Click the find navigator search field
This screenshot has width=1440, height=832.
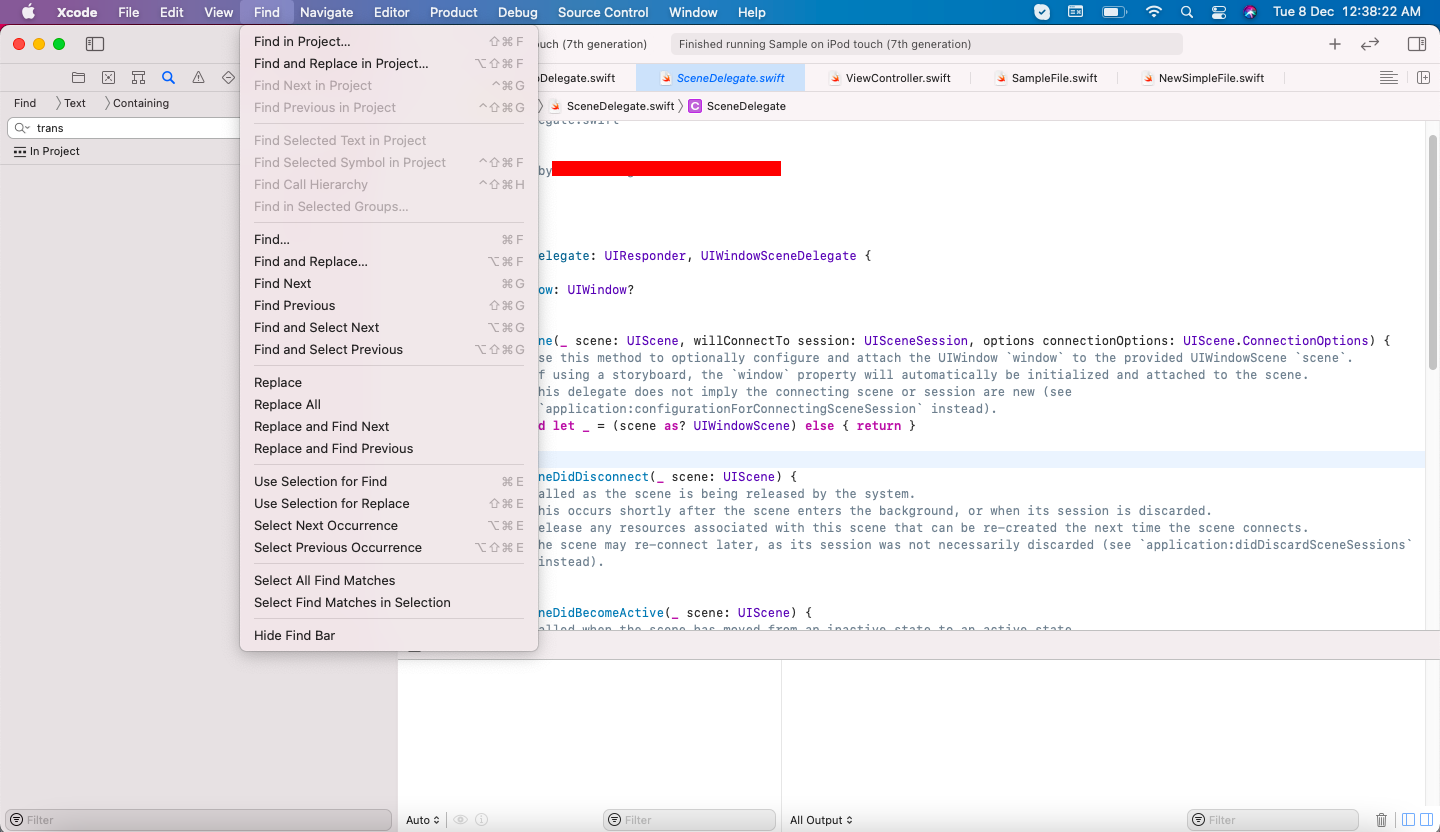[125, 128]
